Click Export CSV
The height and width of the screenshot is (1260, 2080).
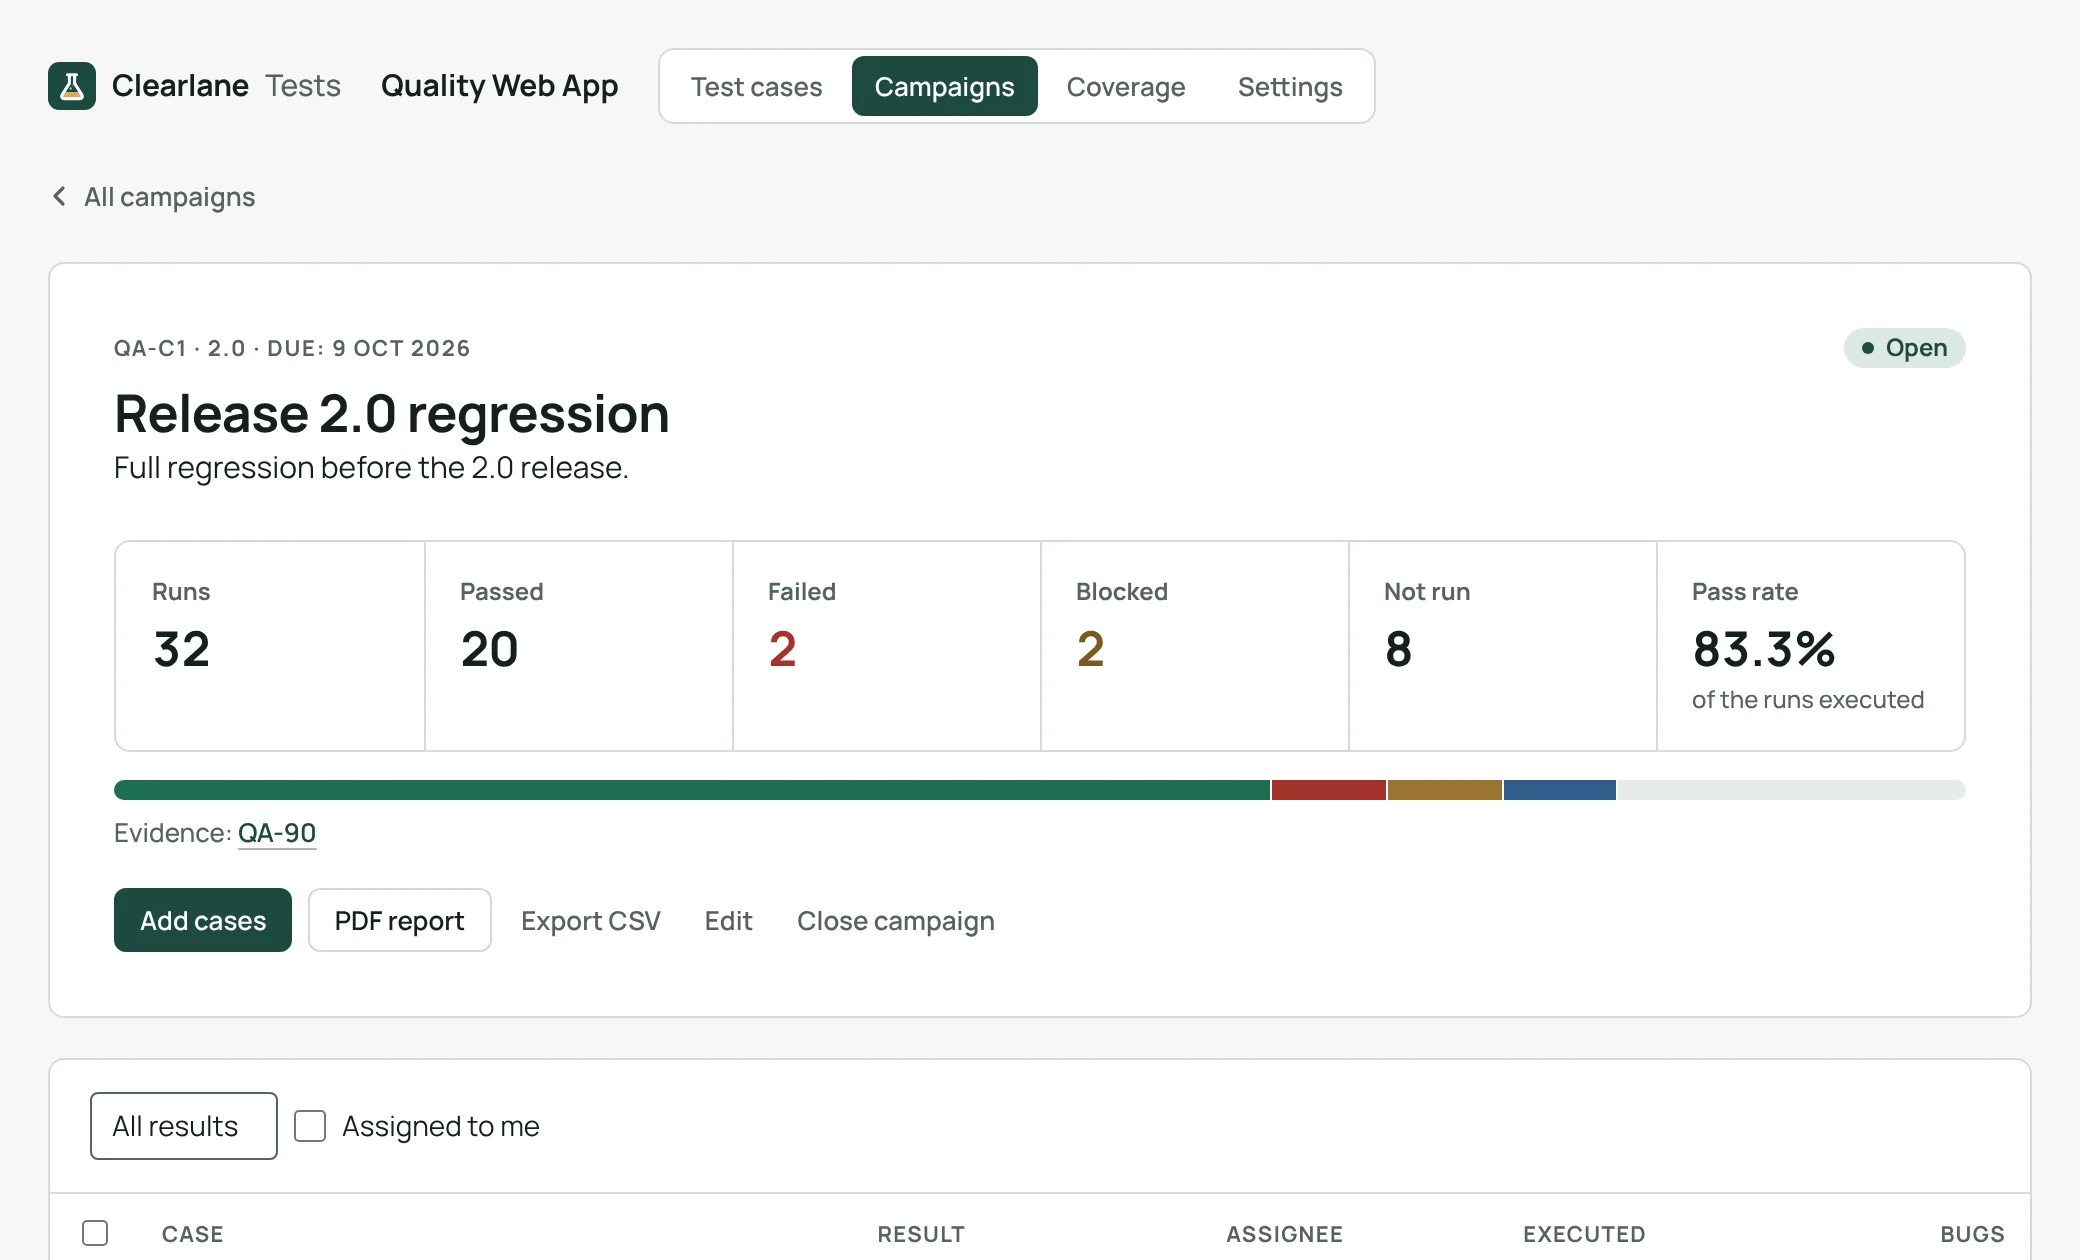591,920
